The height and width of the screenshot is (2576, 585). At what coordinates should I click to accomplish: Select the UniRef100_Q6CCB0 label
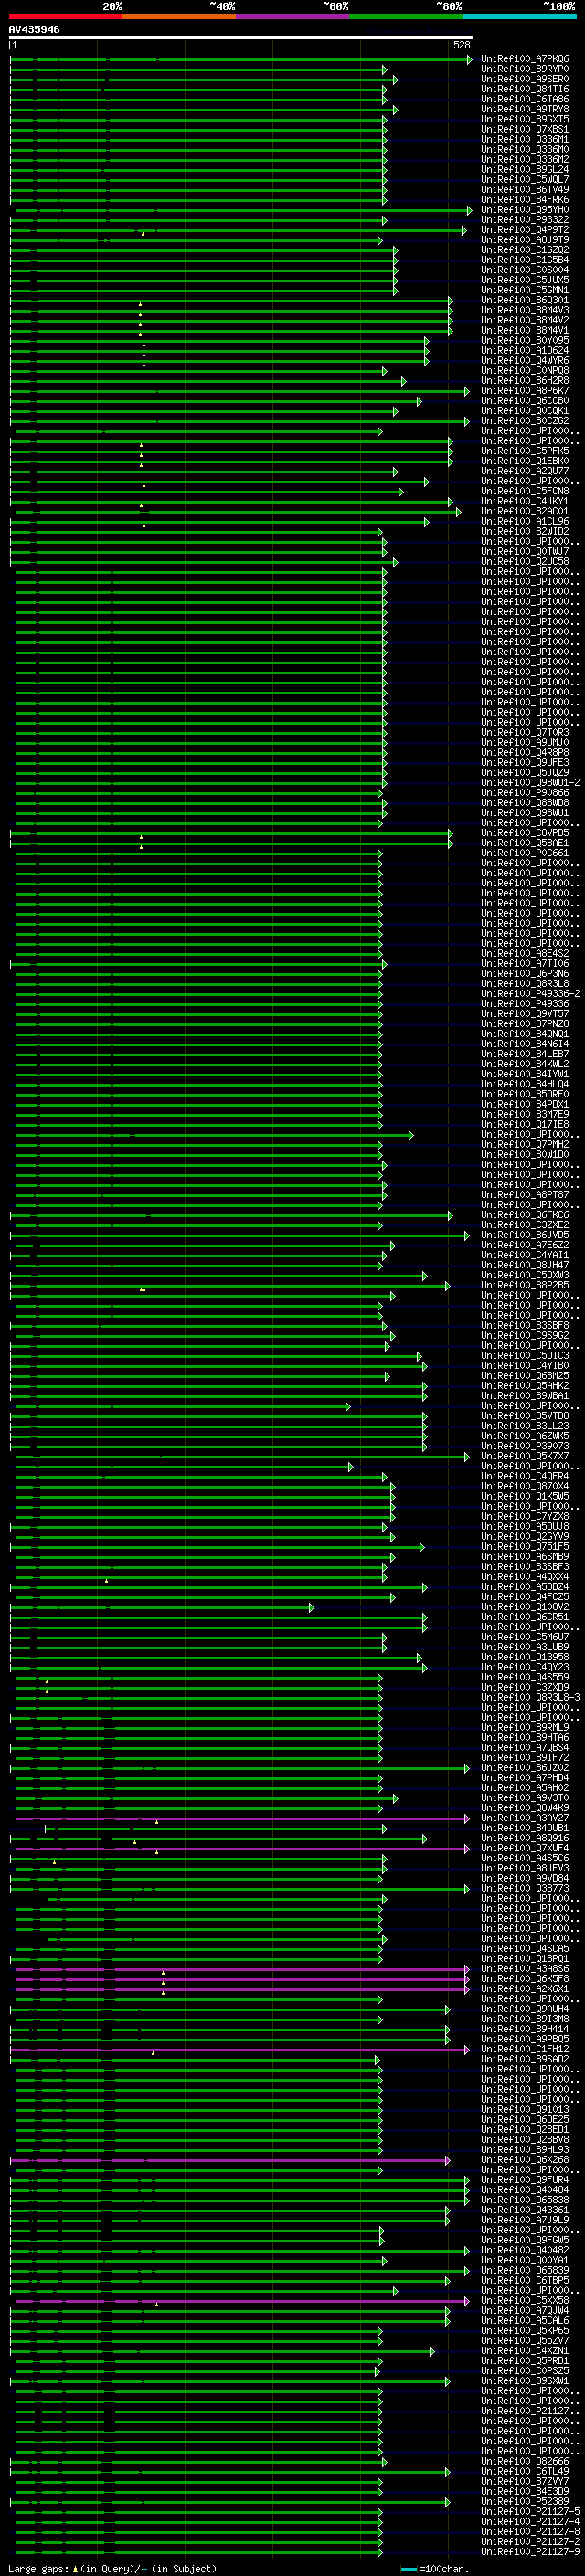pos(525,401)
